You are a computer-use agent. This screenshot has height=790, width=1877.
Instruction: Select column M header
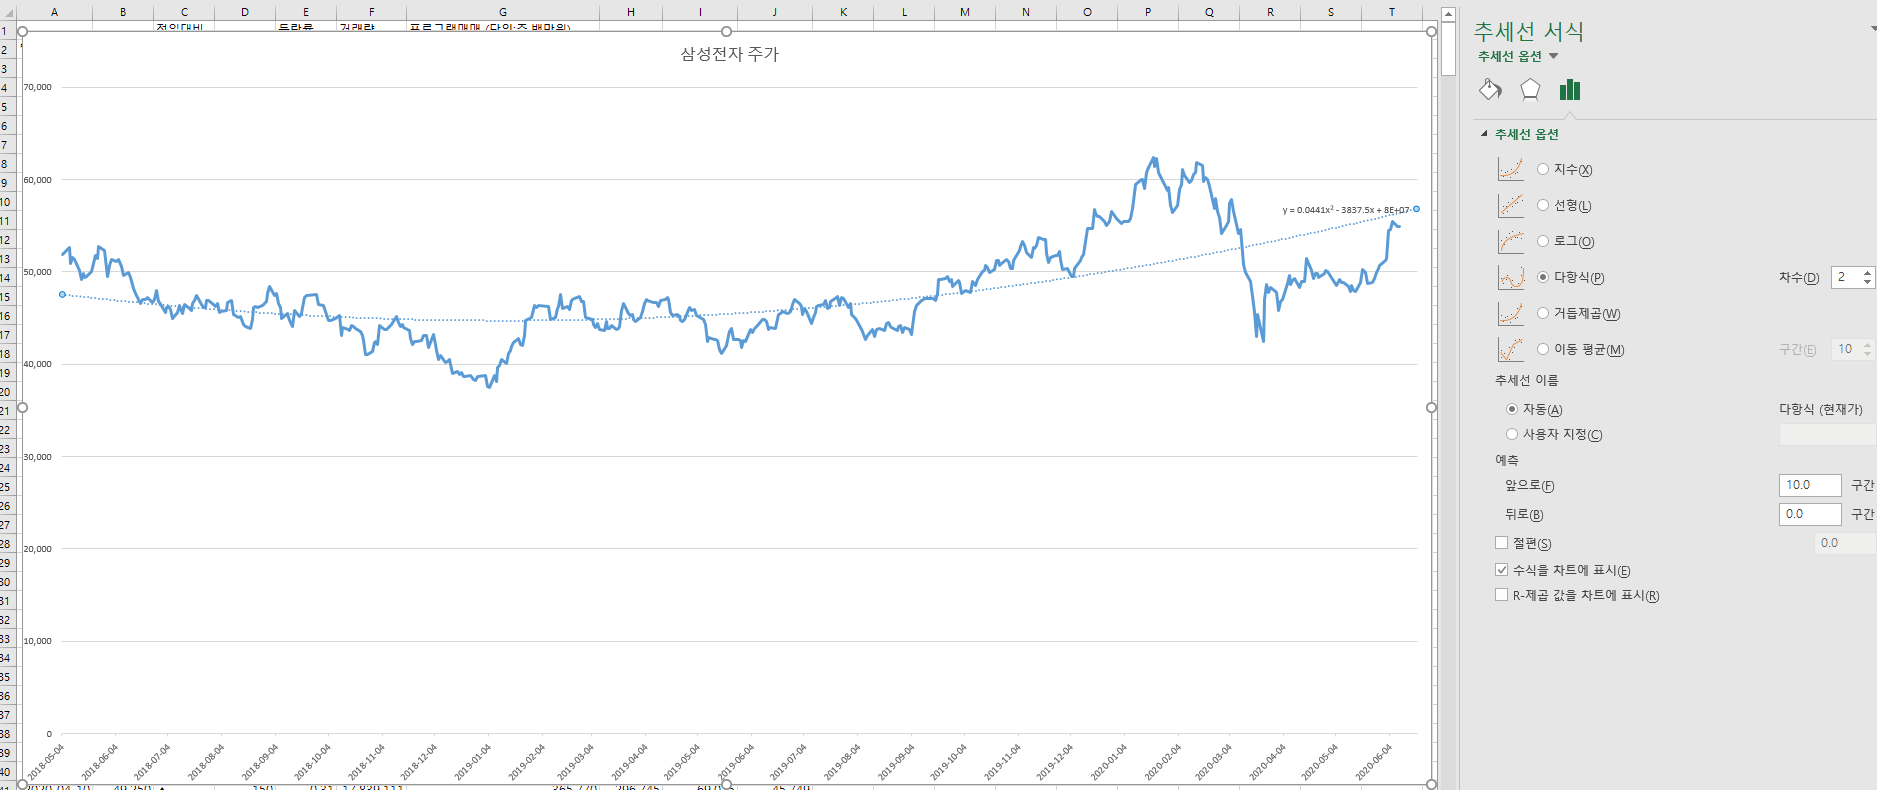[965, 12]
